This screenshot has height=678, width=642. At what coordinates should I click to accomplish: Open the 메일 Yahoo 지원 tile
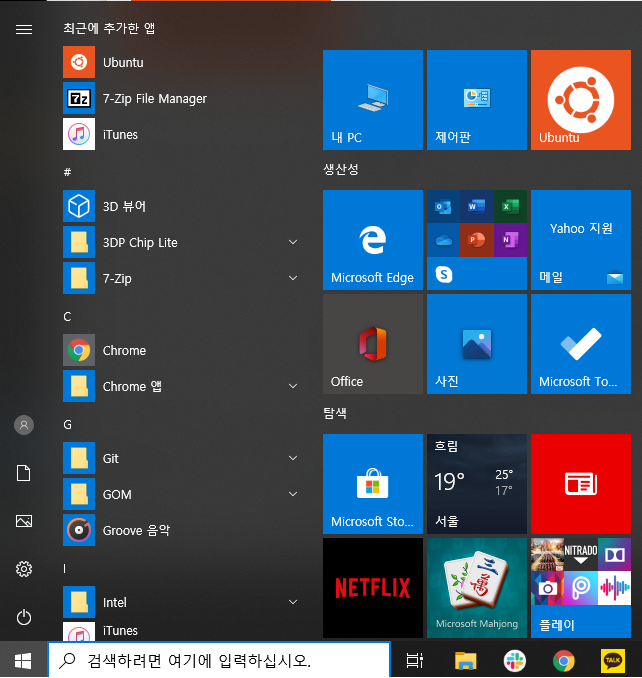581,240
